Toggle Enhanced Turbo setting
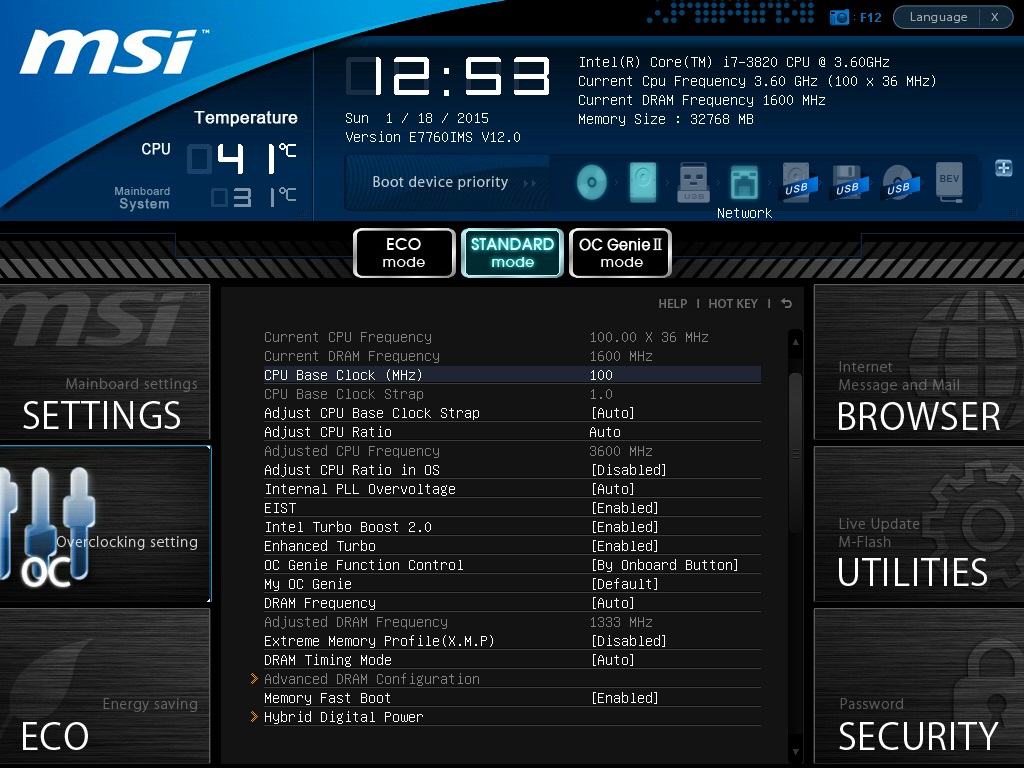This screenshot has height=768, width=1024. click(512, 546)
